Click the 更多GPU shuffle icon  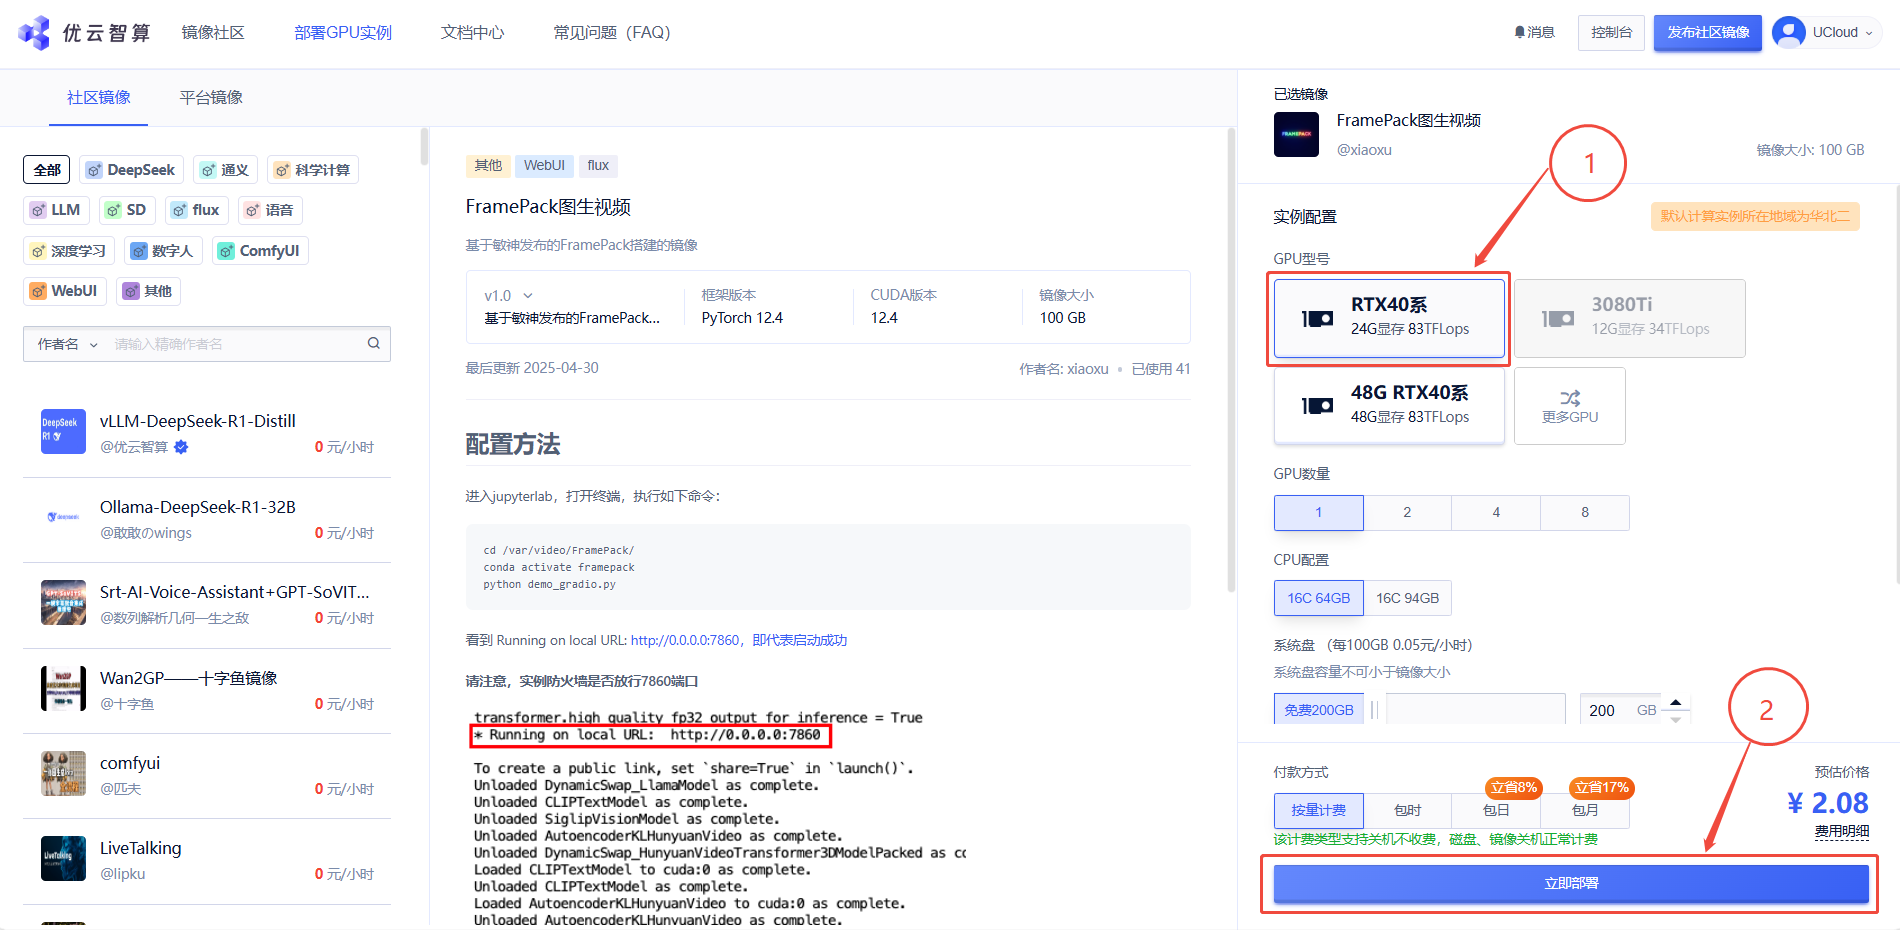tap(1570, 397)
